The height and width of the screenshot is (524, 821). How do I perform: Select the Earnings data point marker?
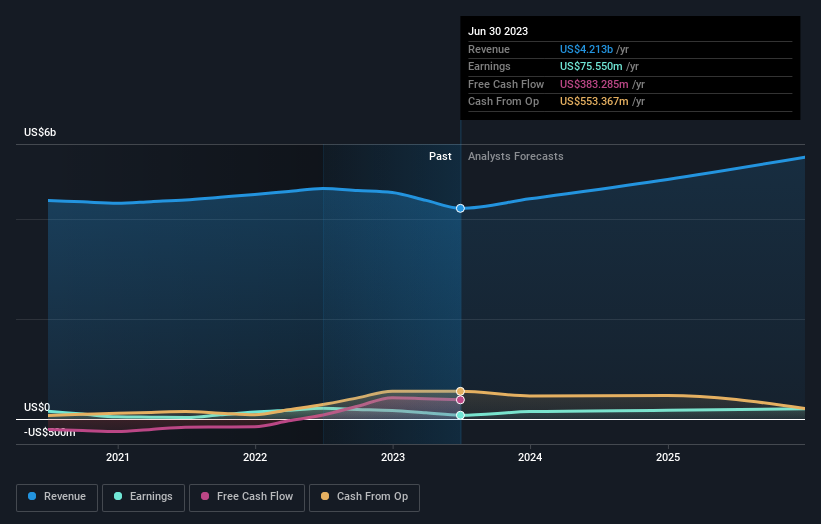(460, 415)
